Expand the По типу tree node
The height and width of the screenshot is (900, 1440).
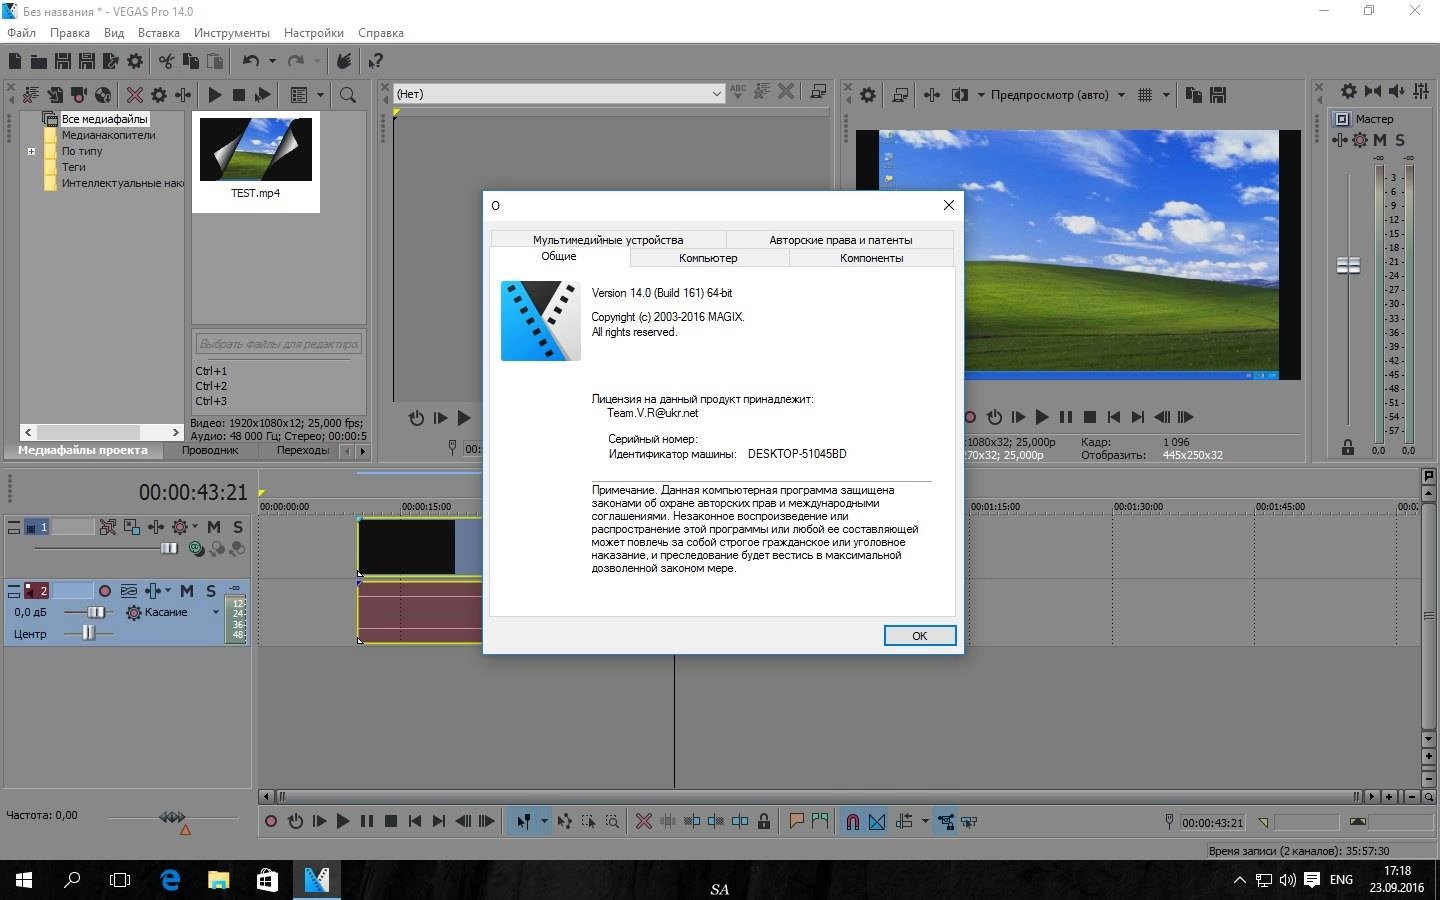pyautogui.click(x=31, y=152)
